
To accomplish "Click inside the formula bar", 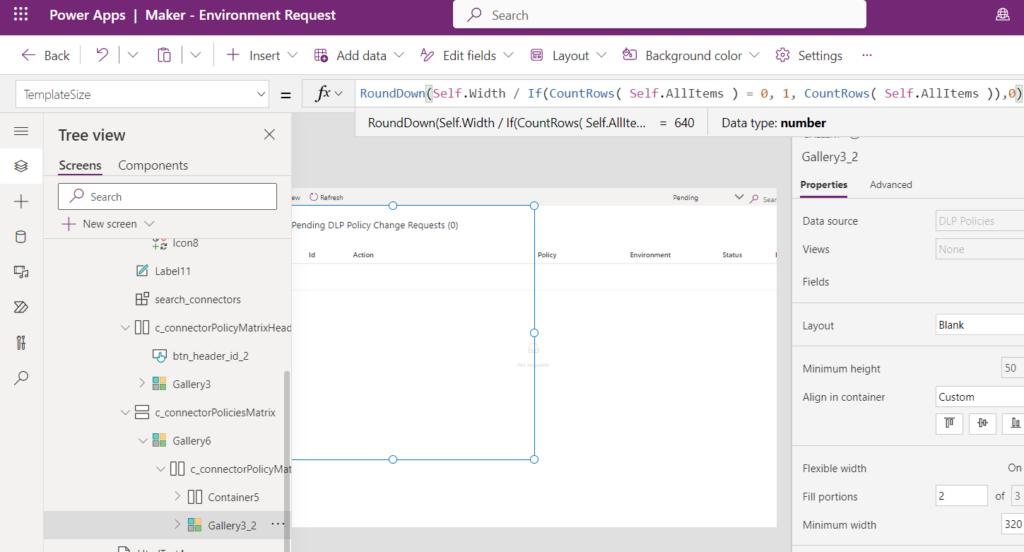I will tap(689, 94).
